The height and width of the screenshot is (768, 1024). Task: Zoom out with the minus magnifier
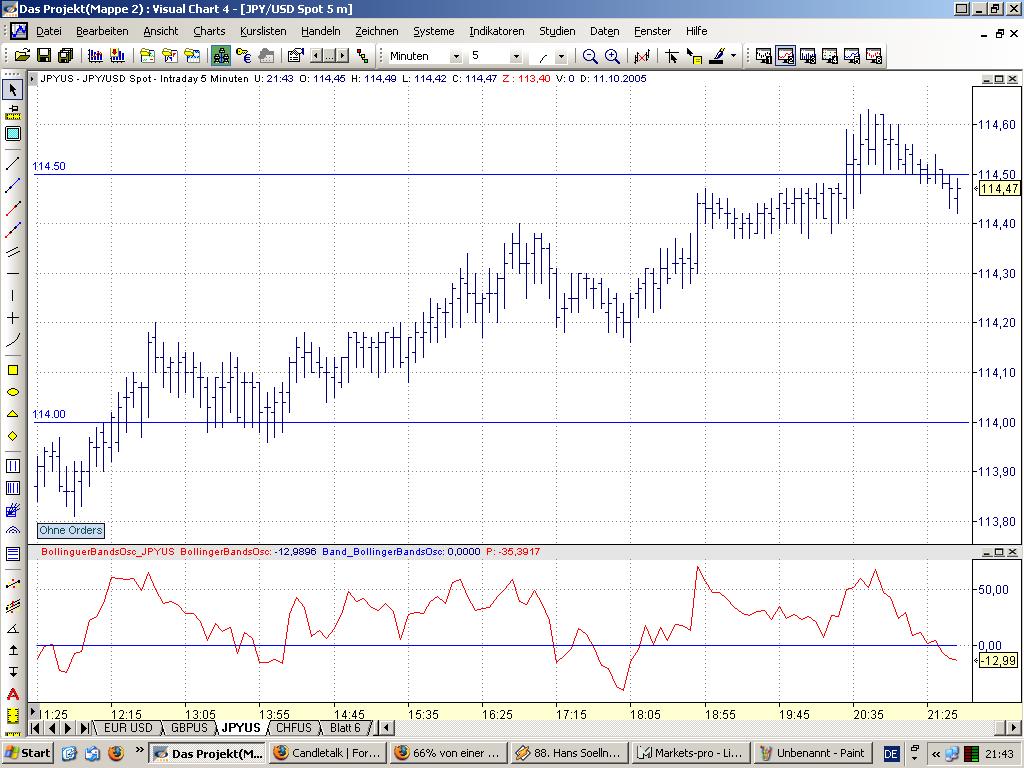(x=590, y=56)
